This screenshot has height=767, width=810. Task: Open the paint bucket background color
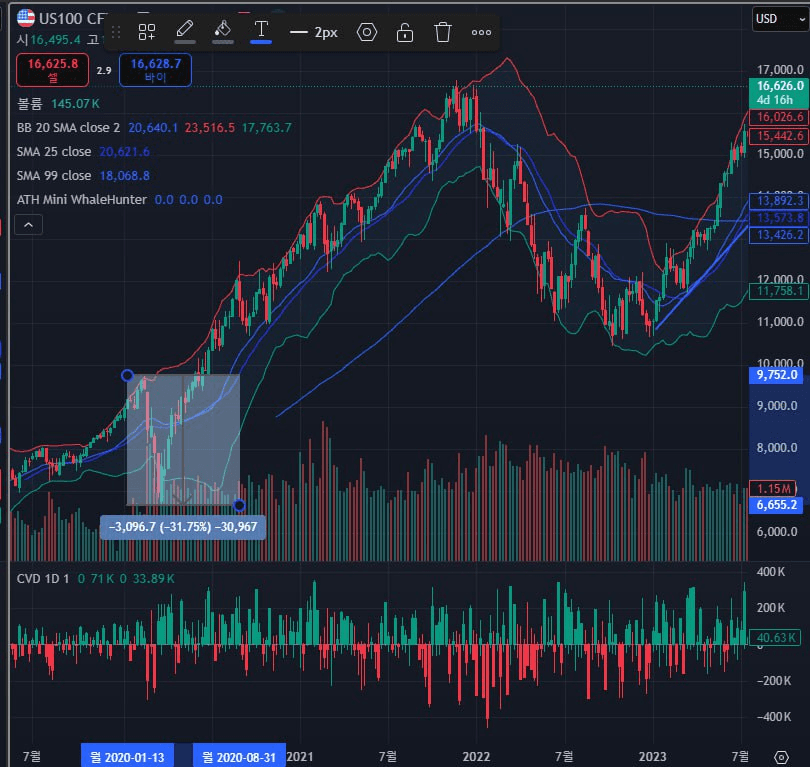223,31
